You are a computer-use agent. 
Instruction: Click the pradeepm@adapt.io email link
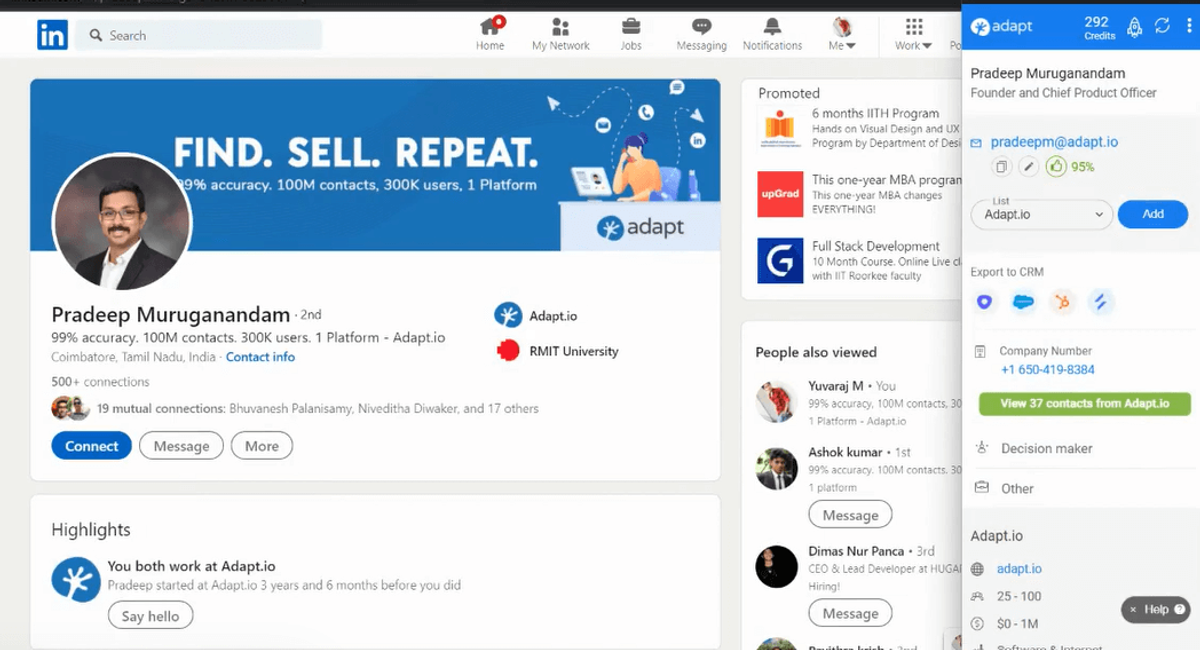(x=1054, y=142)
